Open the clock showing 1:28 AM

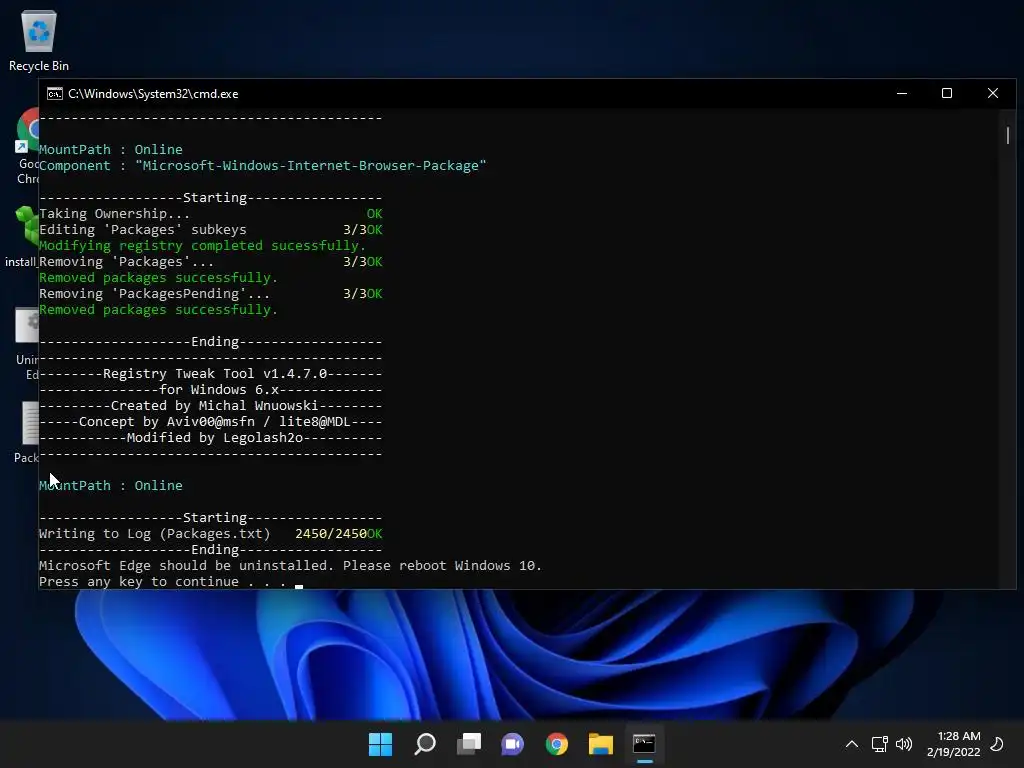(953, 744)
